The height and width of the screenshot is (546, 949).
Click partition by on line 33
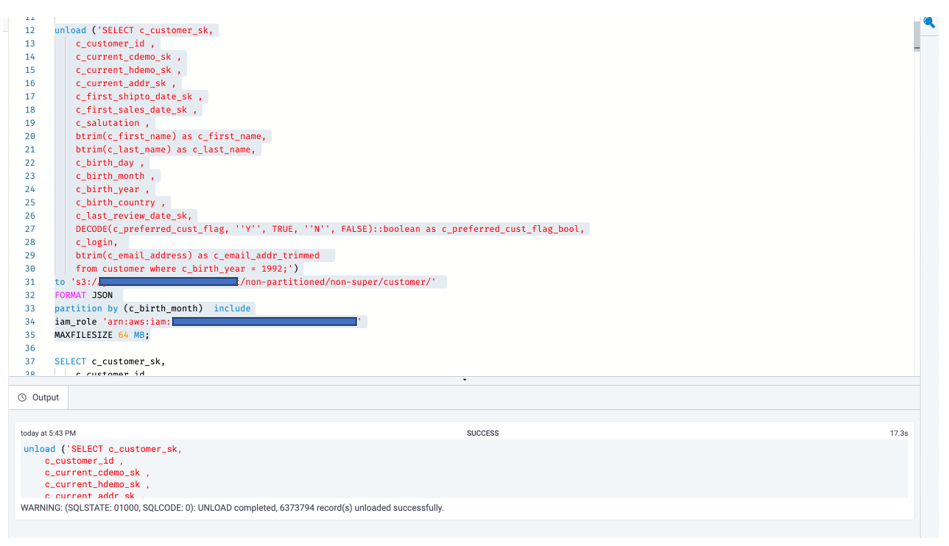pyautogui.click(x=86, y=309)
